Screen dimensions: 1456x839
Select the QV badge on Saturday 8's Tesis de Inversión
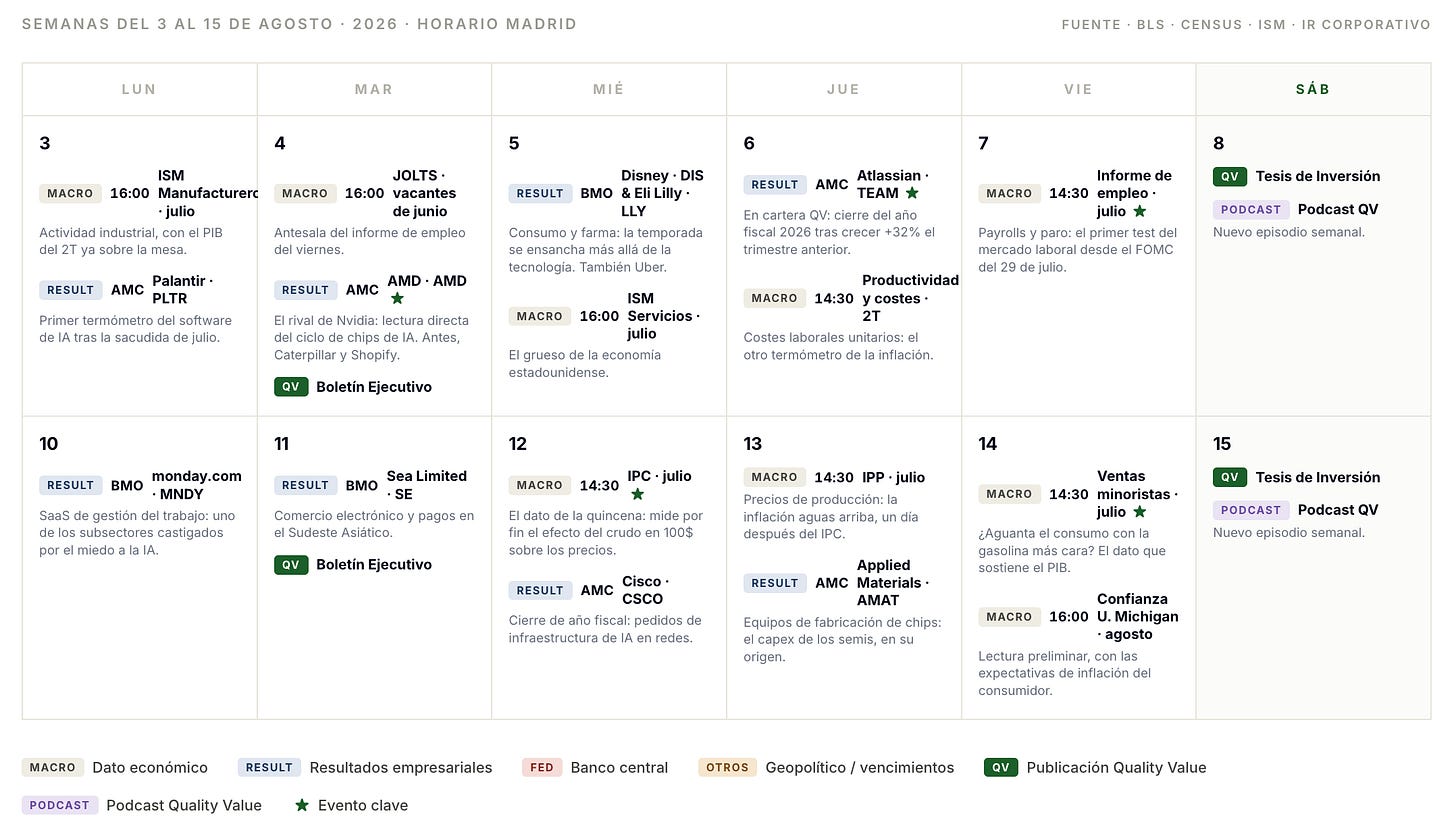1230,176
